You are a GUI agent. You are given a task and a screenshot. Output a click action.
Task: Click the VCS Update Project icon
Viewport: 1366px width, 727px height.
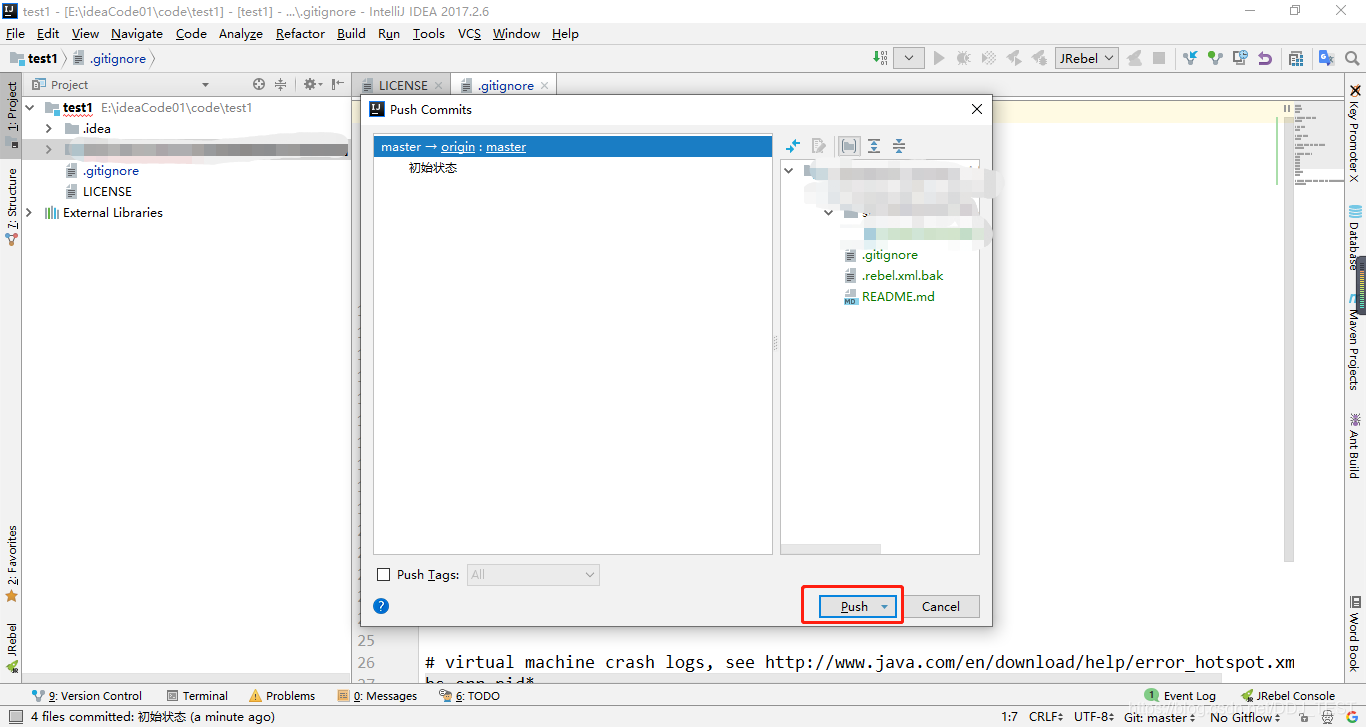[1190, 58]
